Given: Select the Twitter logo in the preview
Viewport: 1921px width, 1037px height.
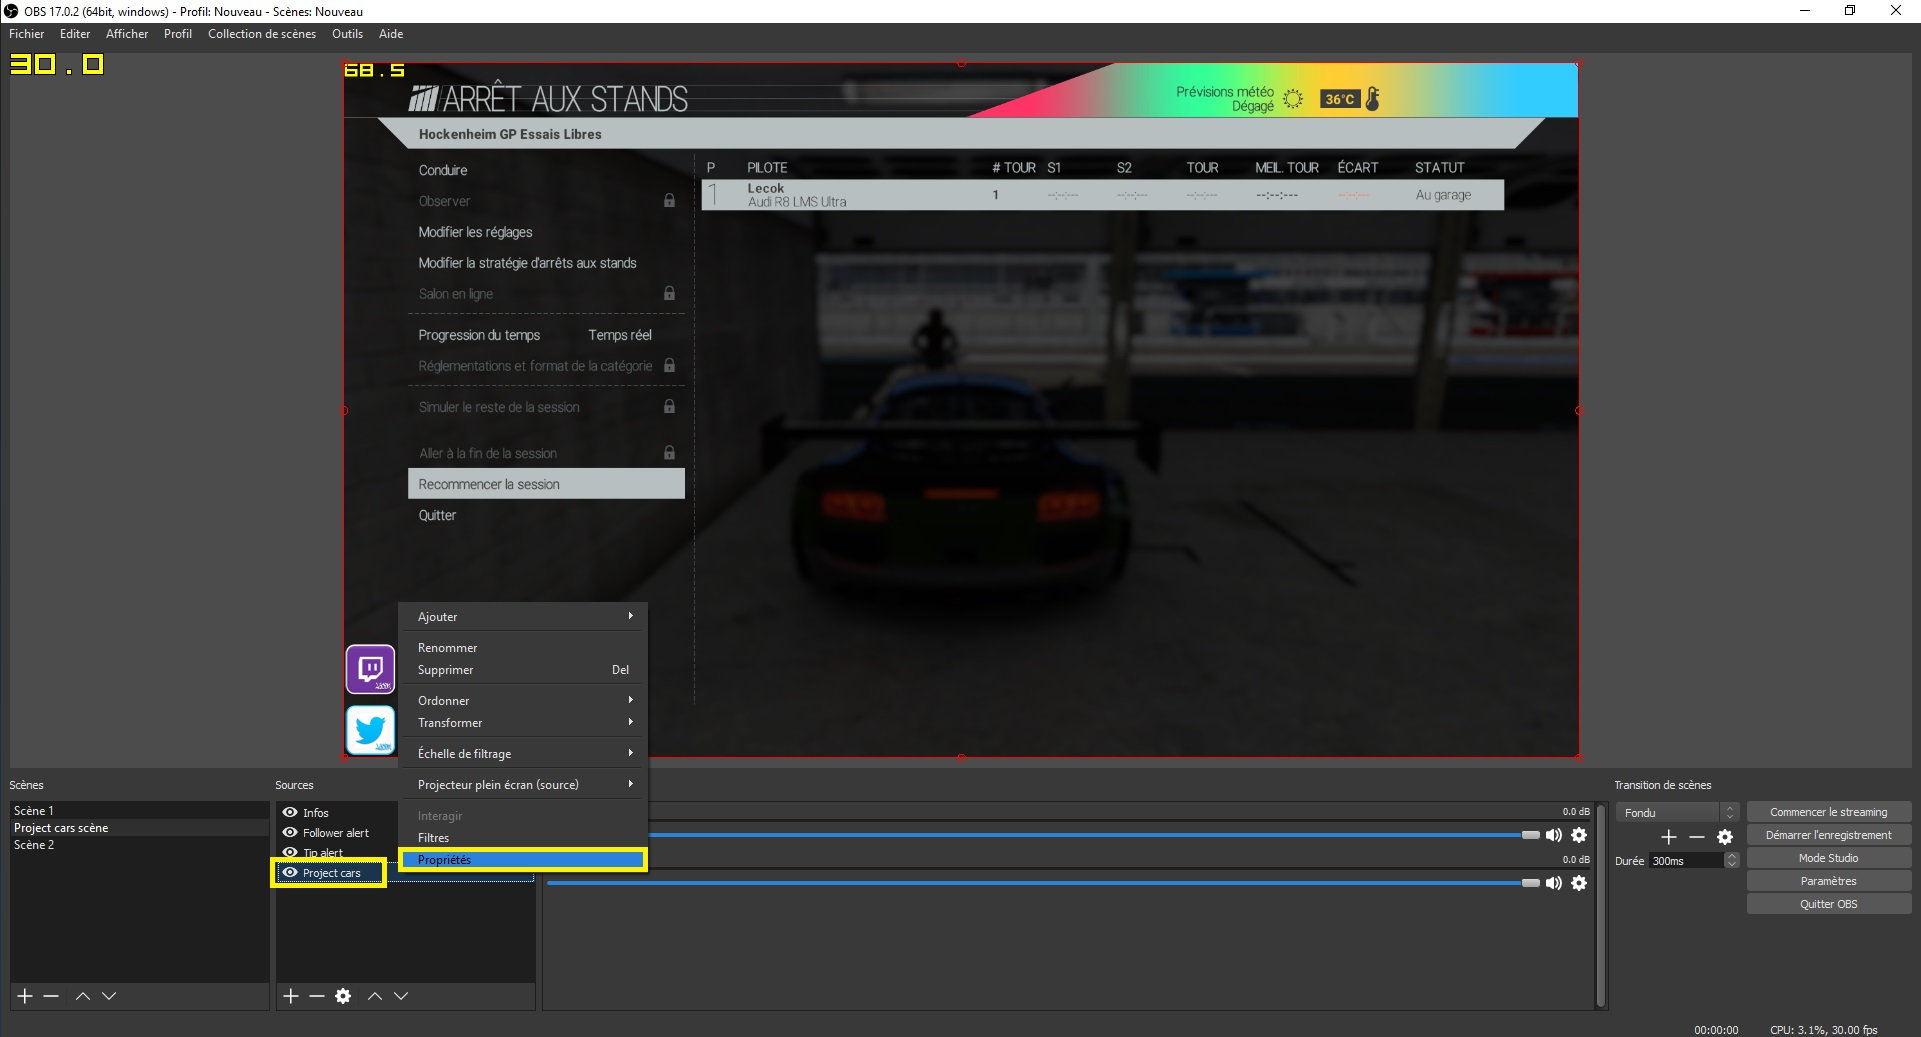Looking at the screenshot, I should [371, 730].
